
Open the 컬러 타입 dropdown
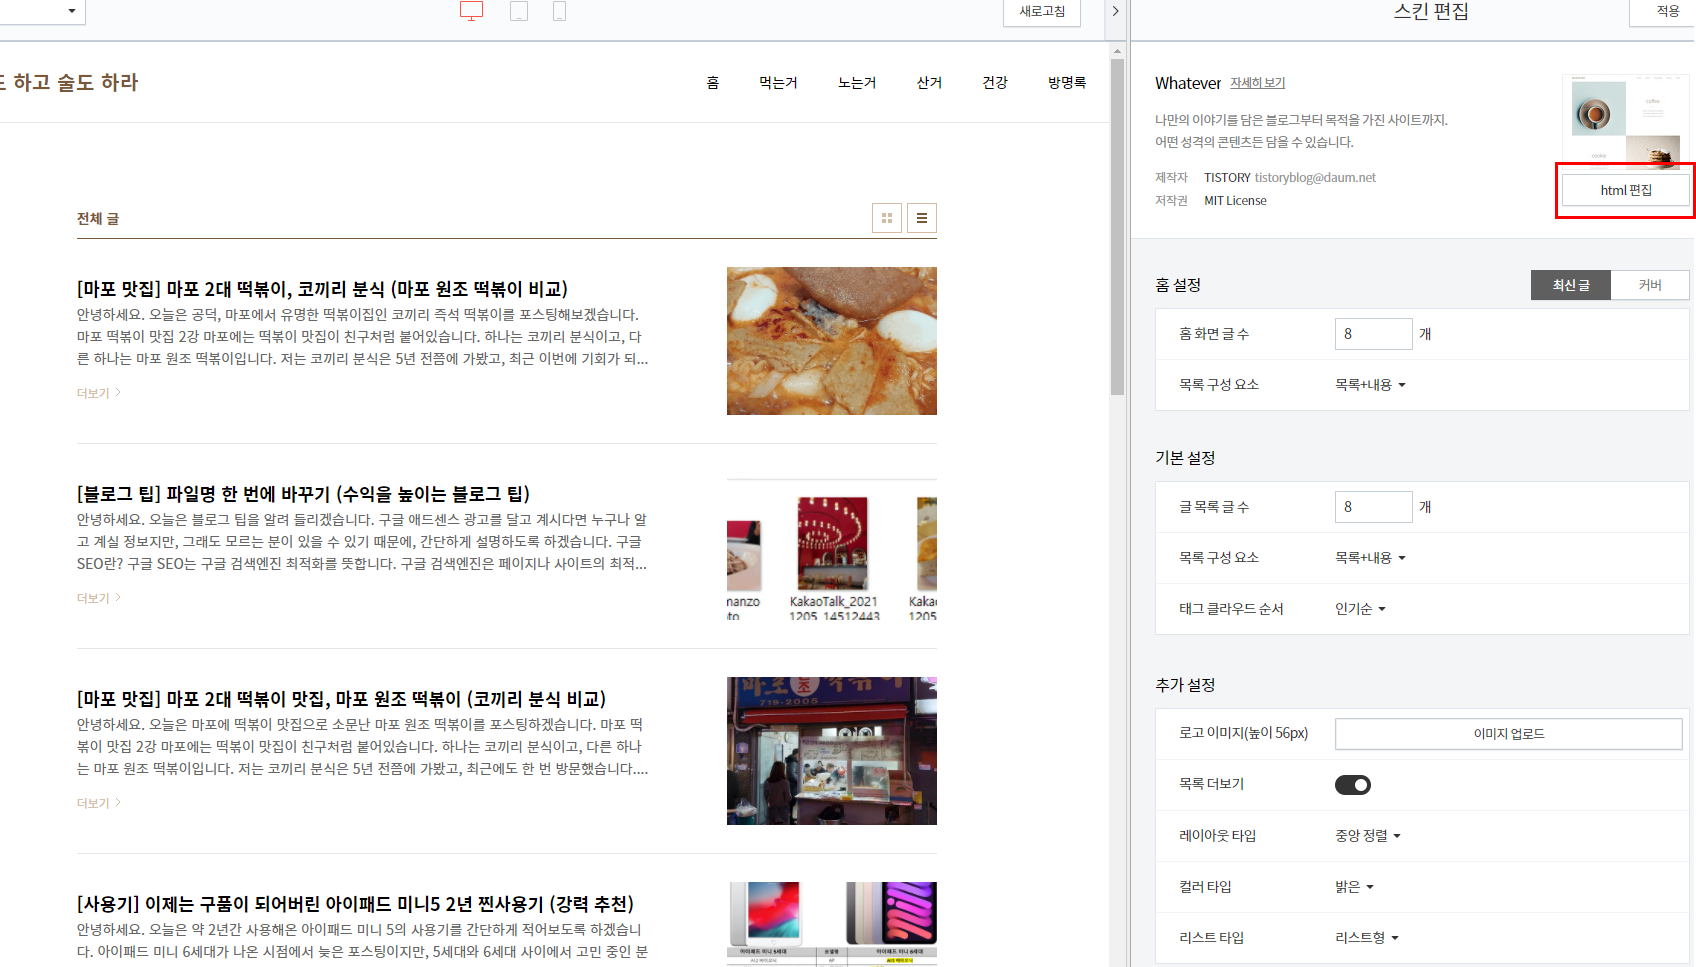coord(1352,886)
